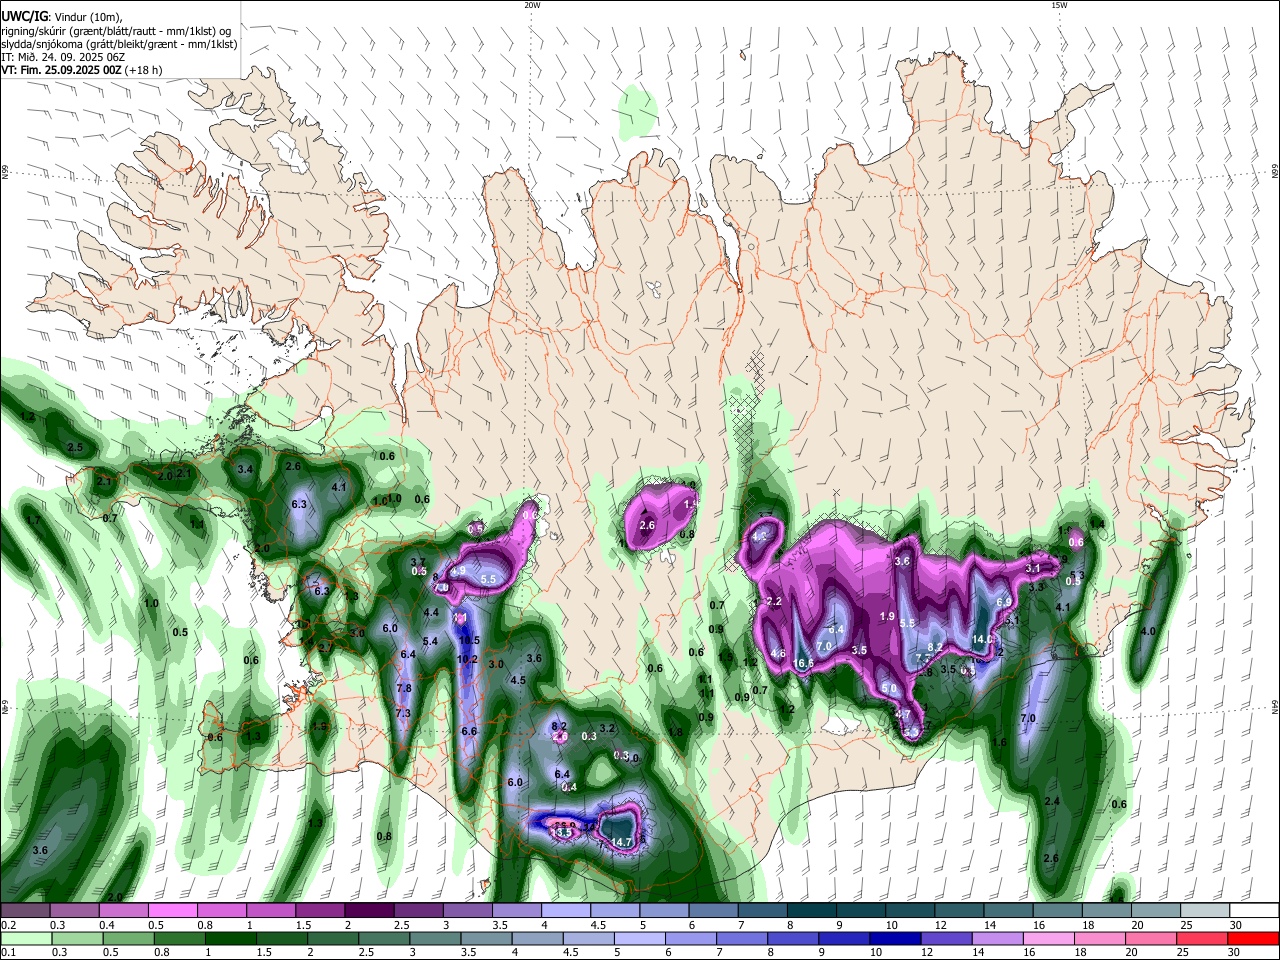The height and width of the screenshot is (960, 1280).
Task: Click the dark teal swatch between 9 and 10 in snow legend
Action: pos(861,910)
